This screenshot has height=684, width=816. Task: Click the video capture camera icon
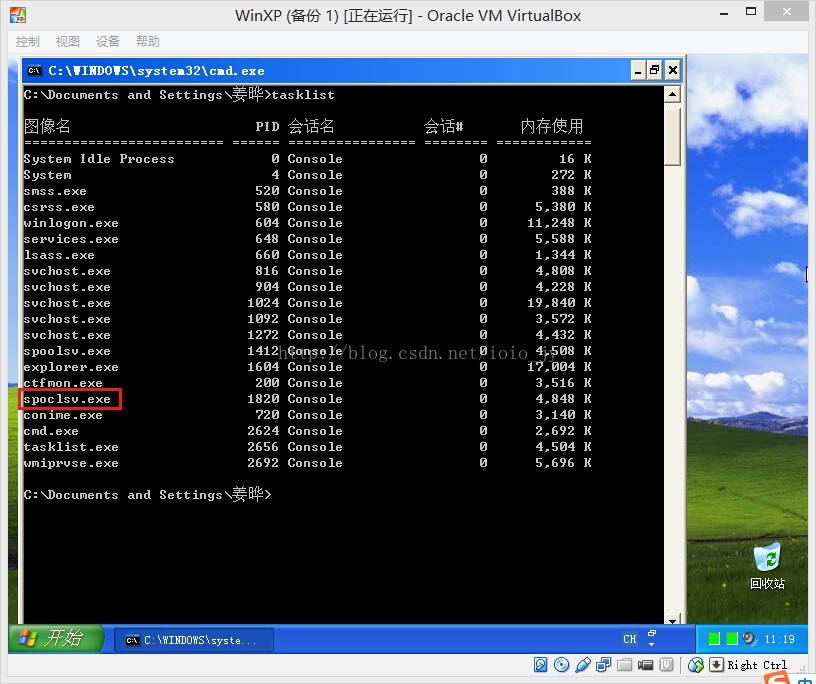coord(645,665)
